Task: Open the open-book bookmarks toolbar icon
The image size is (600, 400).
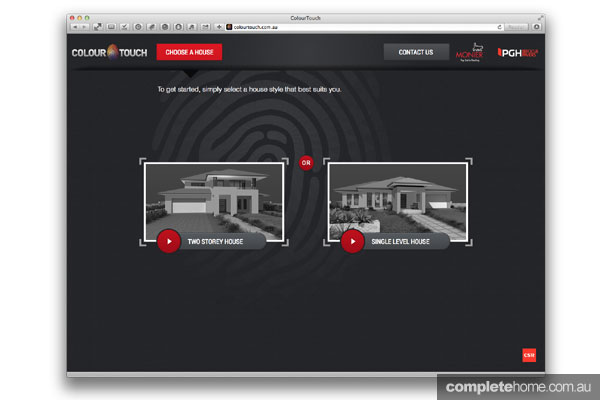Action: (111, 27)
